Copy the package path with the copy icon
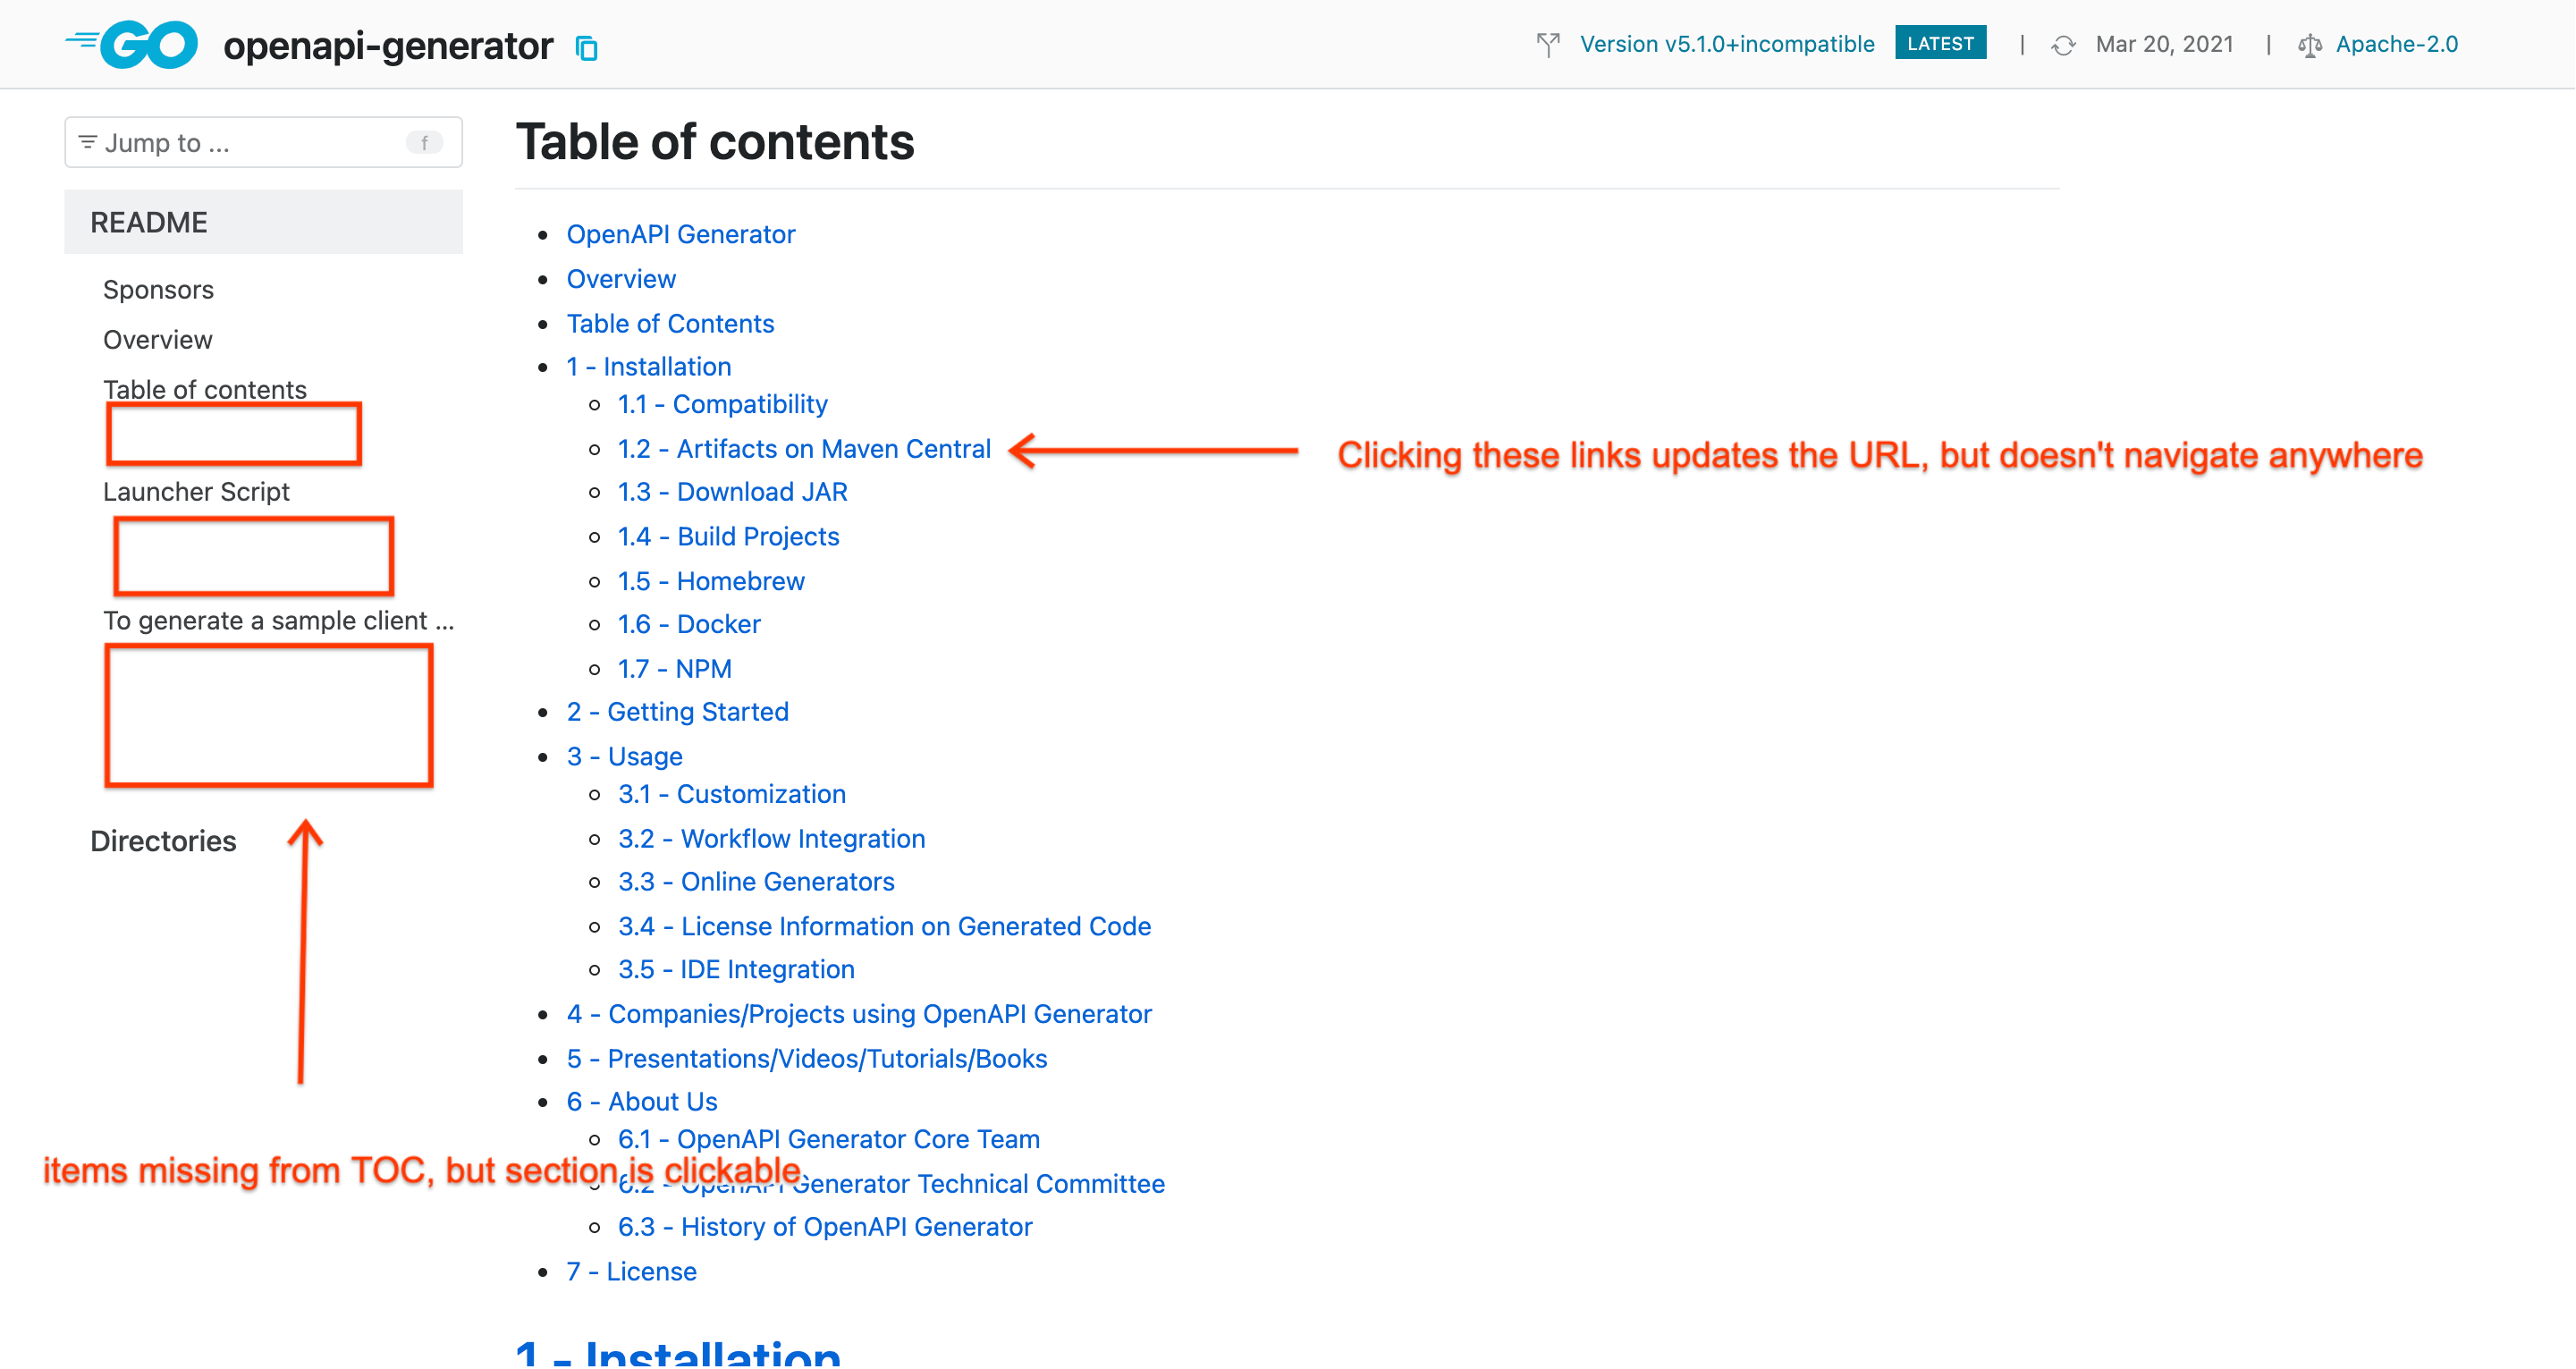 pyautogui.click(x=588, y=48)
